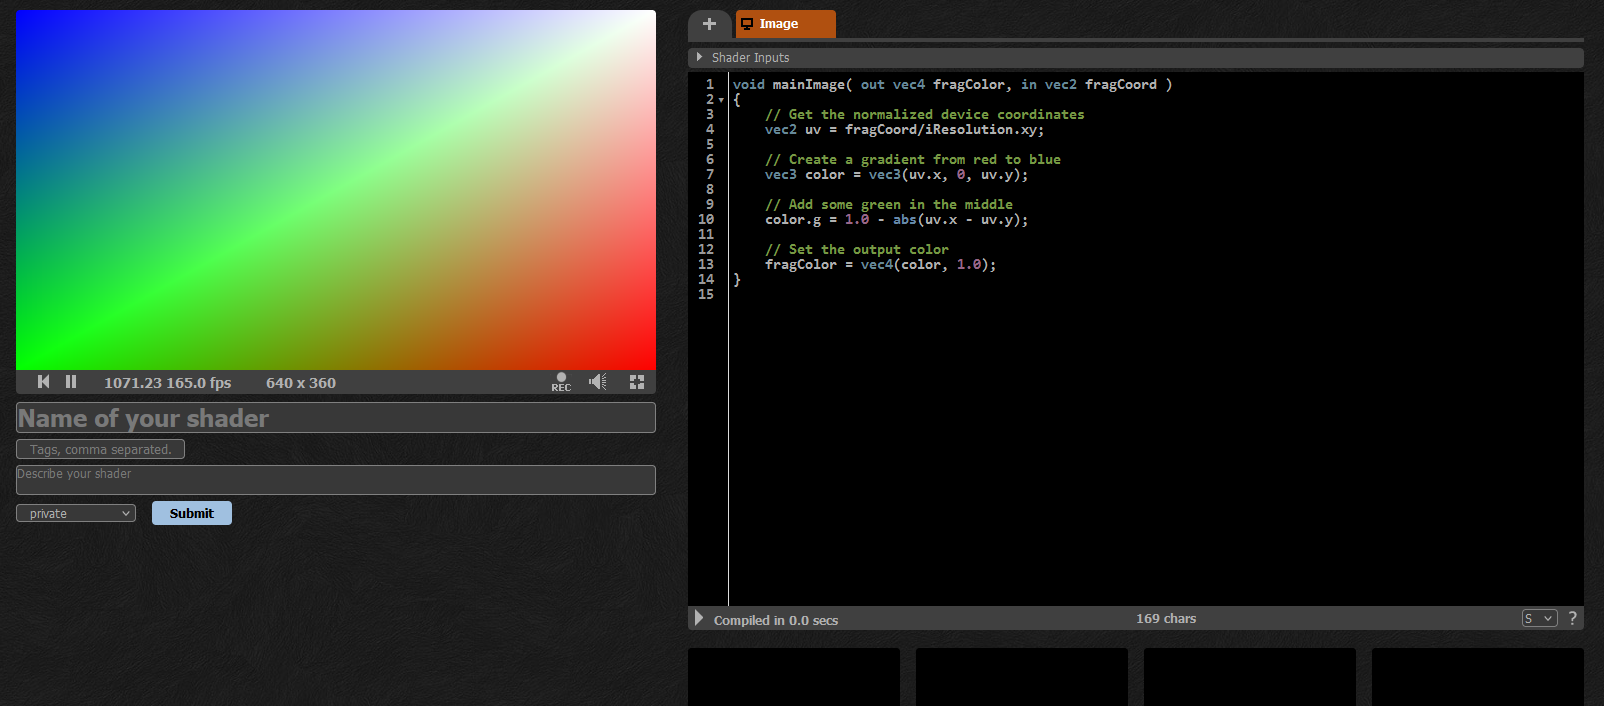Mute the shader audio speaker icon
1604x706 pixels.
[598, 382]
